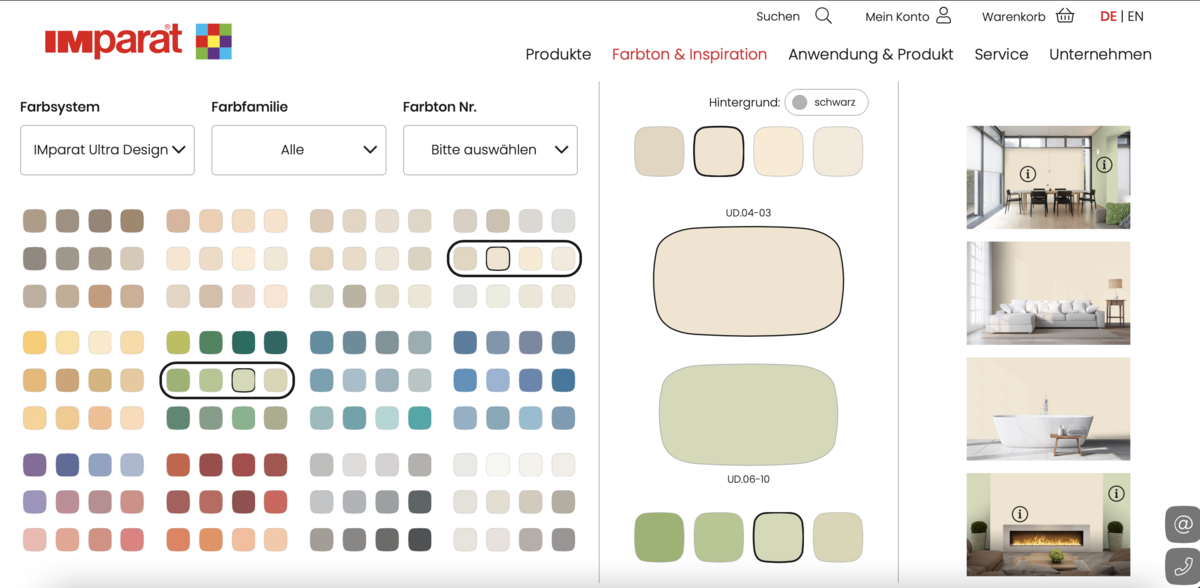Click the bathtub room preview thumbnail

coord(1048,409)
